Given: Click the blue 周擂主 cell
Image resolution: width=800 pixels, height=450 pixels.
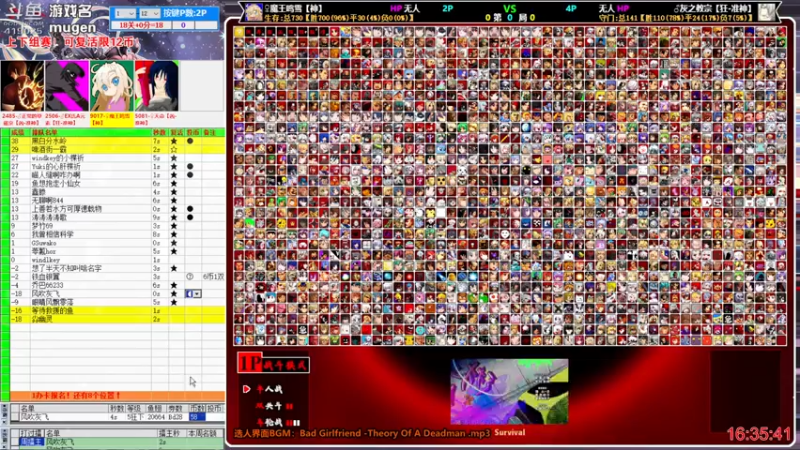Looking at the screenshot, I should tap(32, 441).
